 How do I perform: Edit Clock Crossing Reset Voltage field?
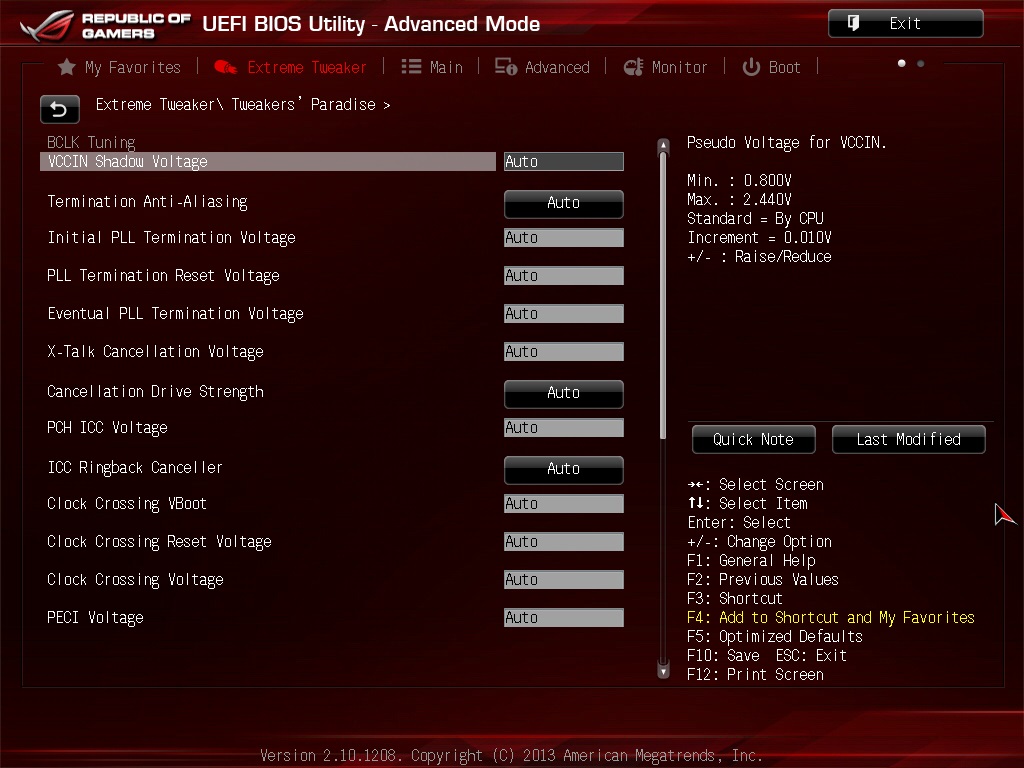(x=564, y=541)
